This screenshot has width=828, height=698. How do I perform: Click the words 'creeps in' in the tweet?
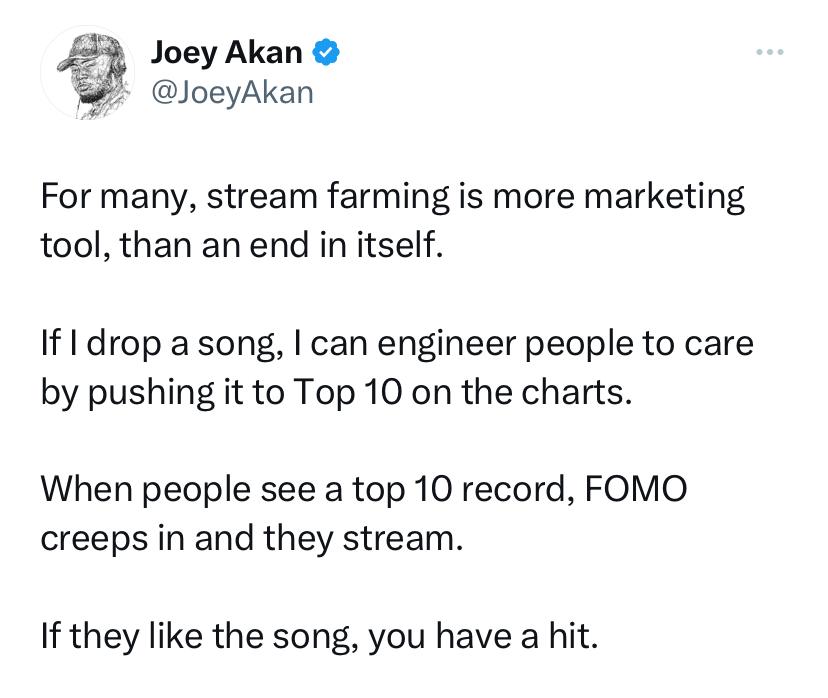pos(112,540)
